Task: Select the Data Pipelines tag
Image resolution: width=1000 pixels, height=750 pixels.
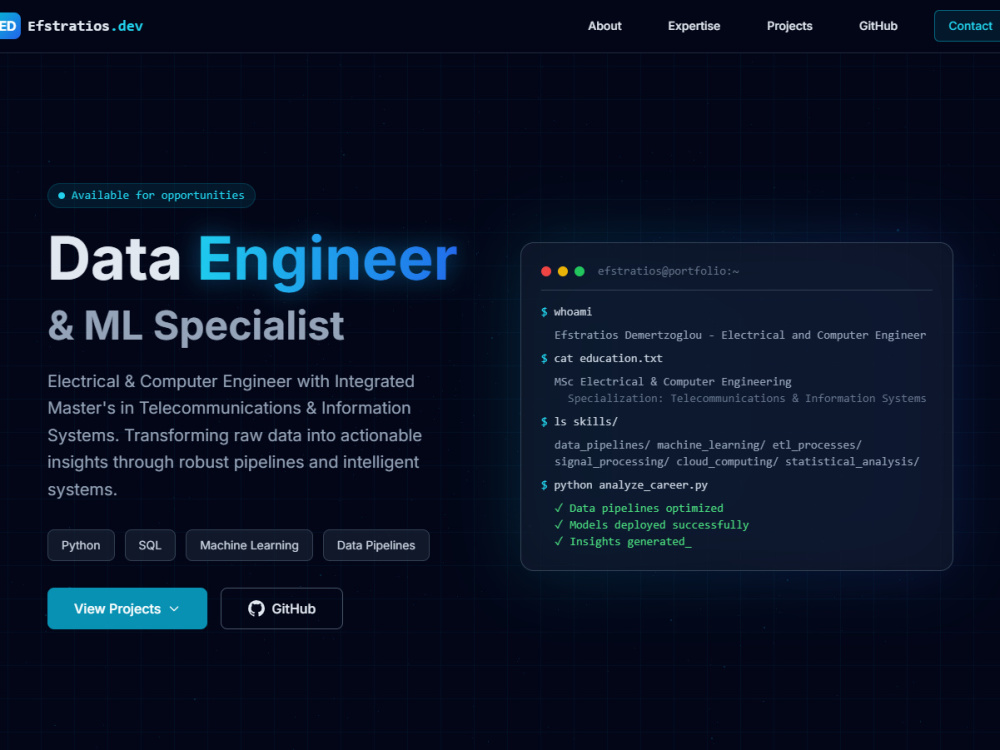Action: [x=376, y=545]
